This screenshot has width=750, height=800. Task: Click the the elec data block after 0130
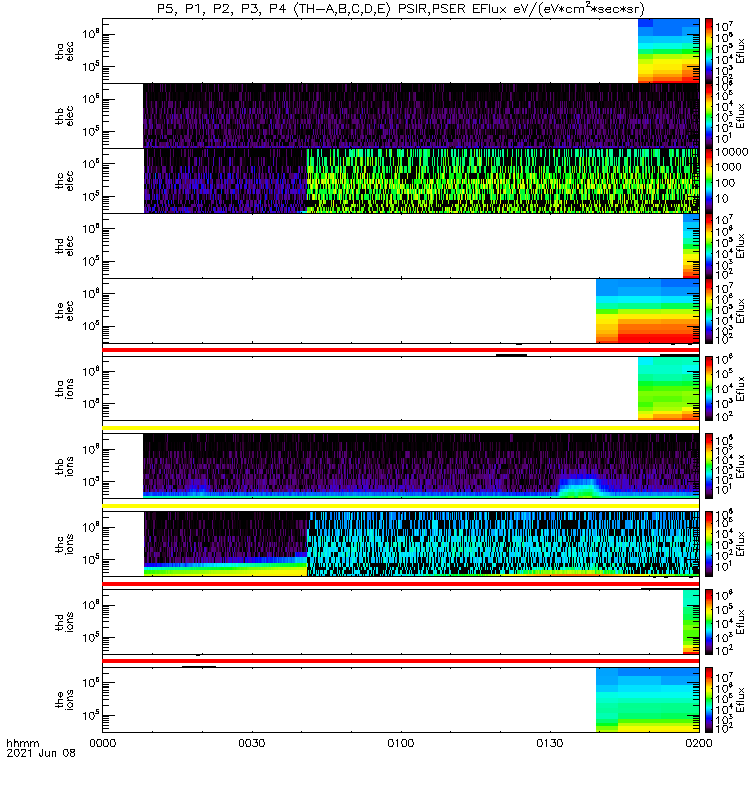pyautogui.click(x=647, y=310)
